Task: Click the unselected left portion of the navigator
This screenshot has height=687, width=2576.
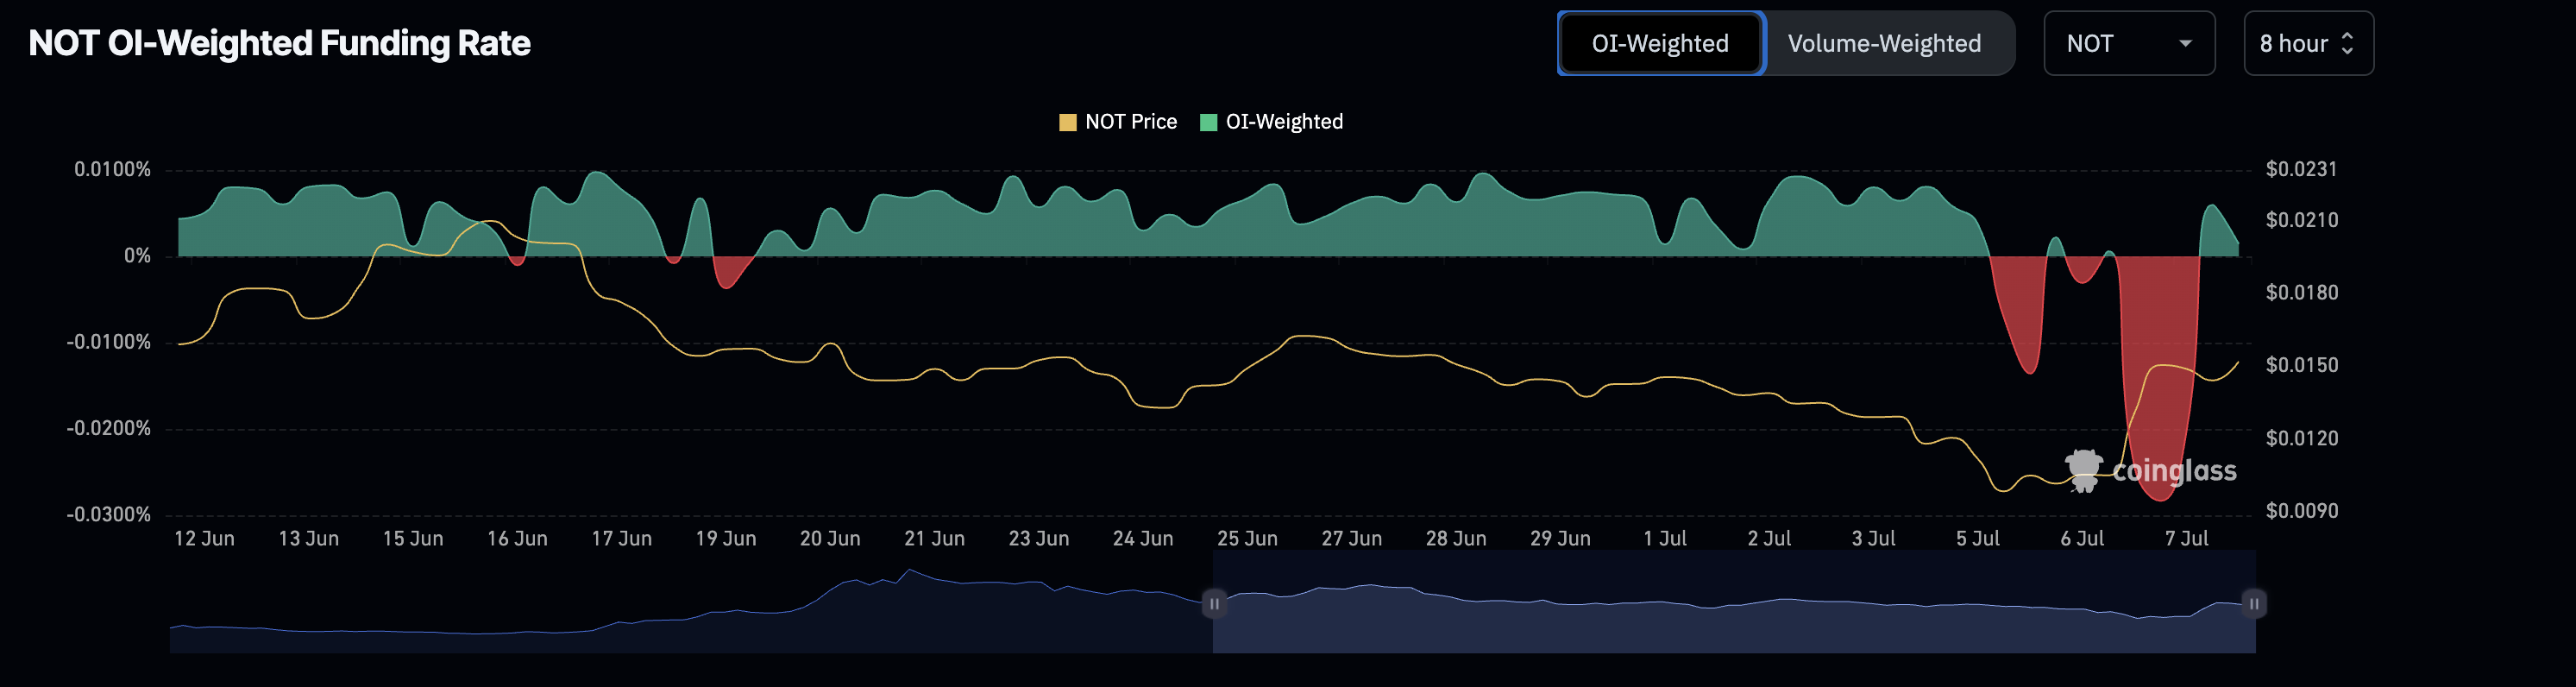Action: pos(691,602)
